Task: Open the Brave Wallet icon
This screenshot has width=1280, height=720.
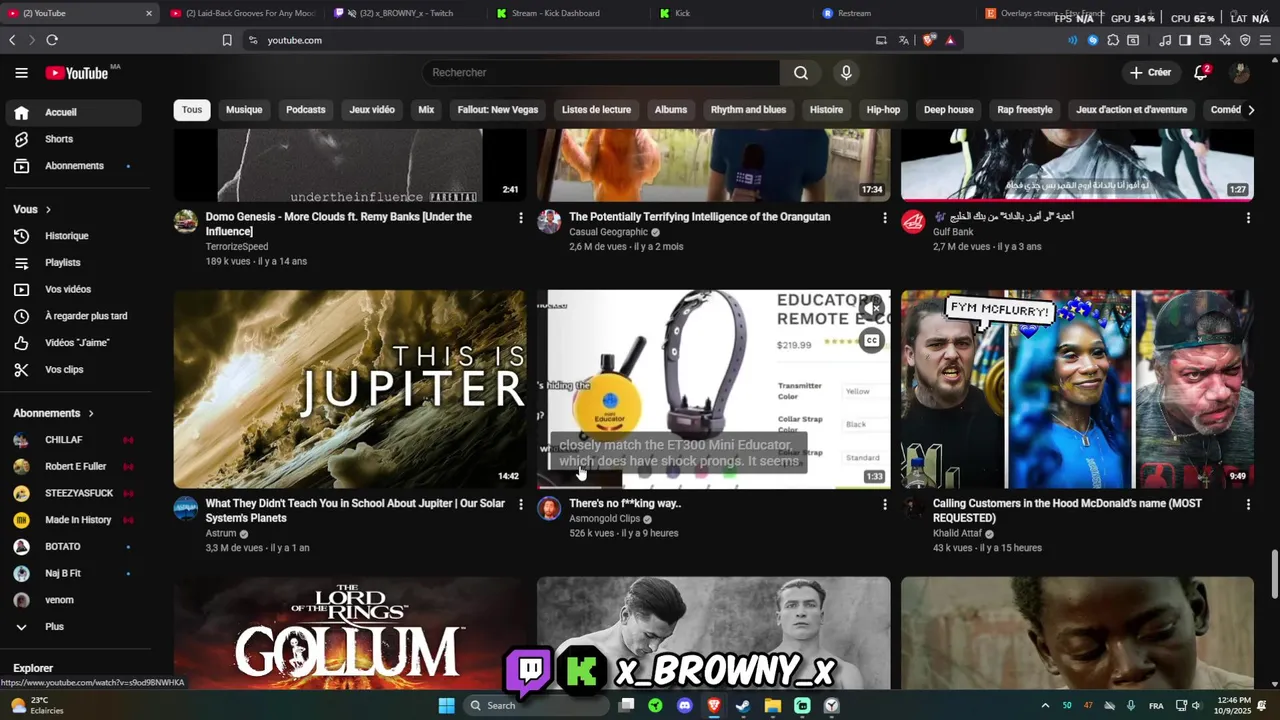Action: click(x=1205, y=40)
